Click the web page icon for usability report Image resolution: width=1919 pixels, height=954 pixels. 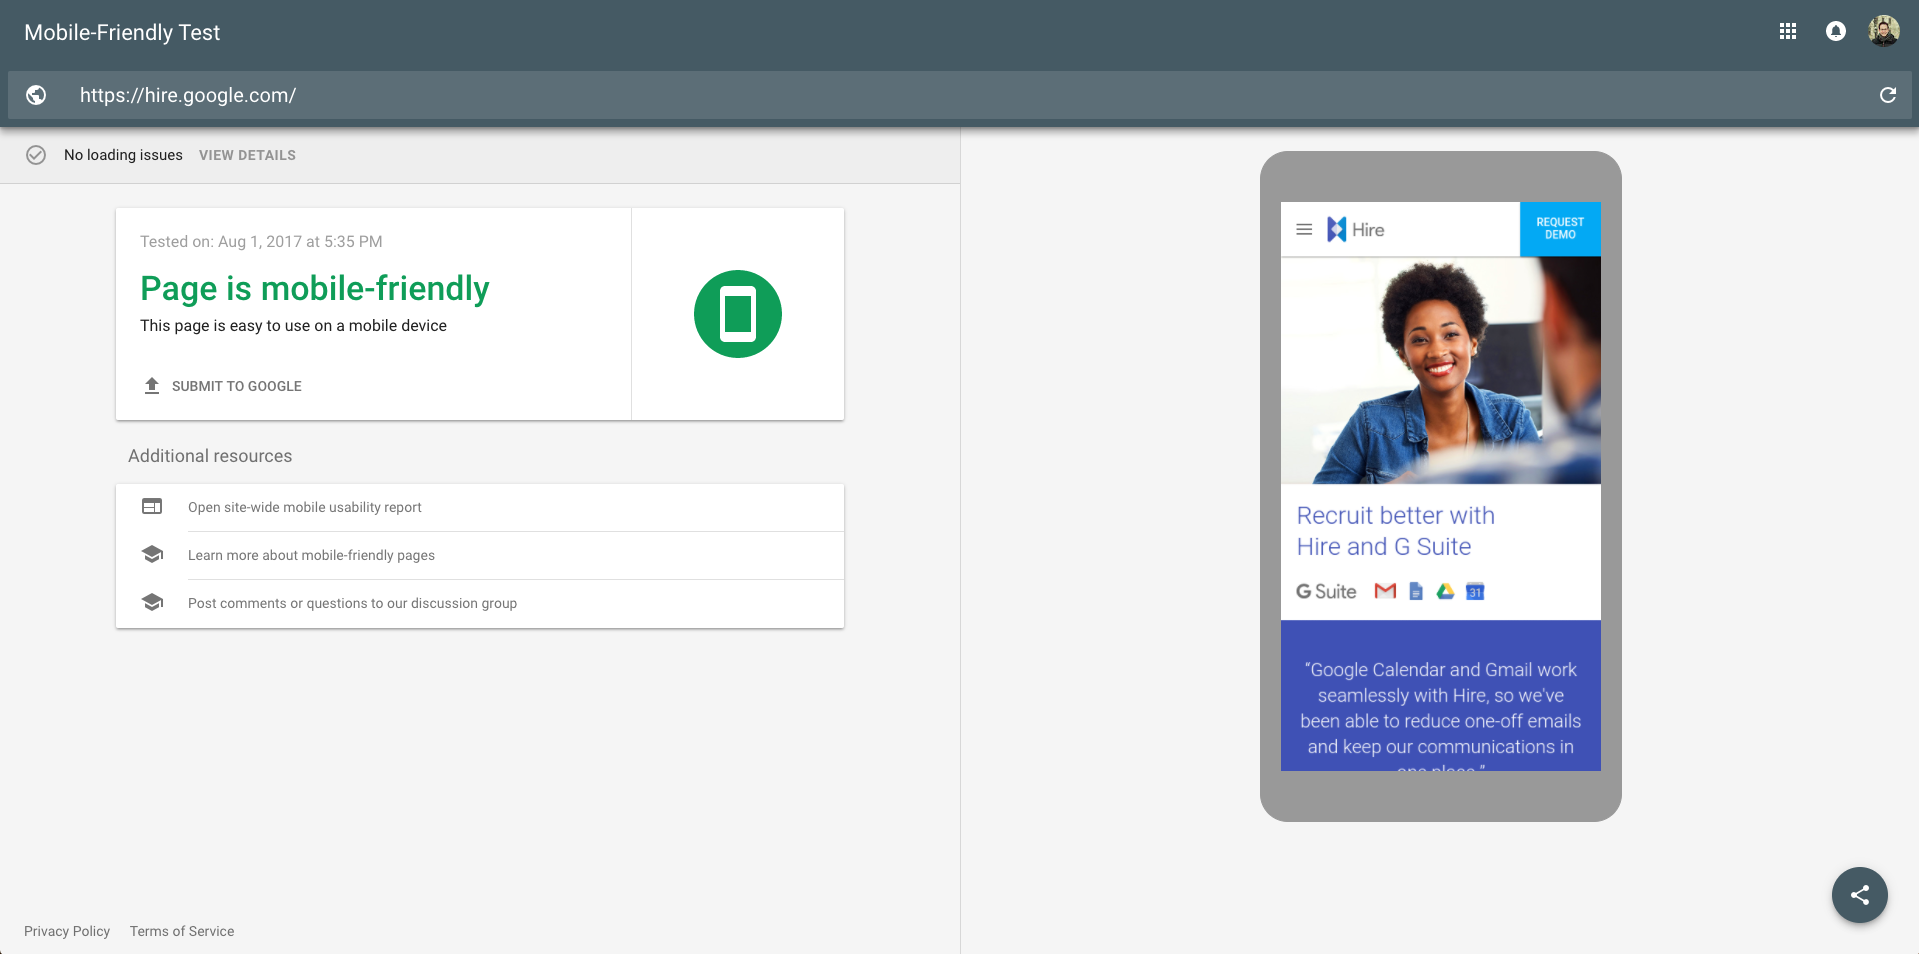[x=152, y=507]
